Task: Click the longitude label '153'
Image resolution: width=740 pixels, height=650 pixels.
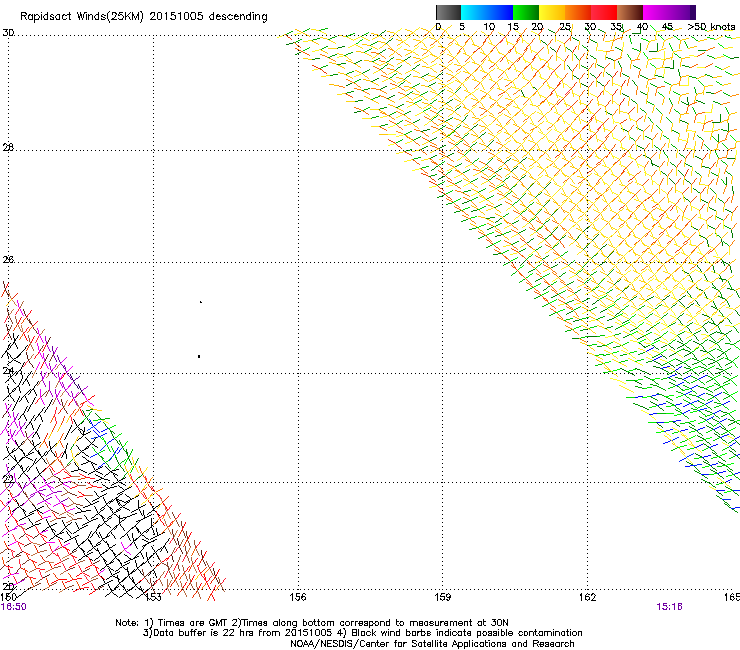Action: coord(153,597)
